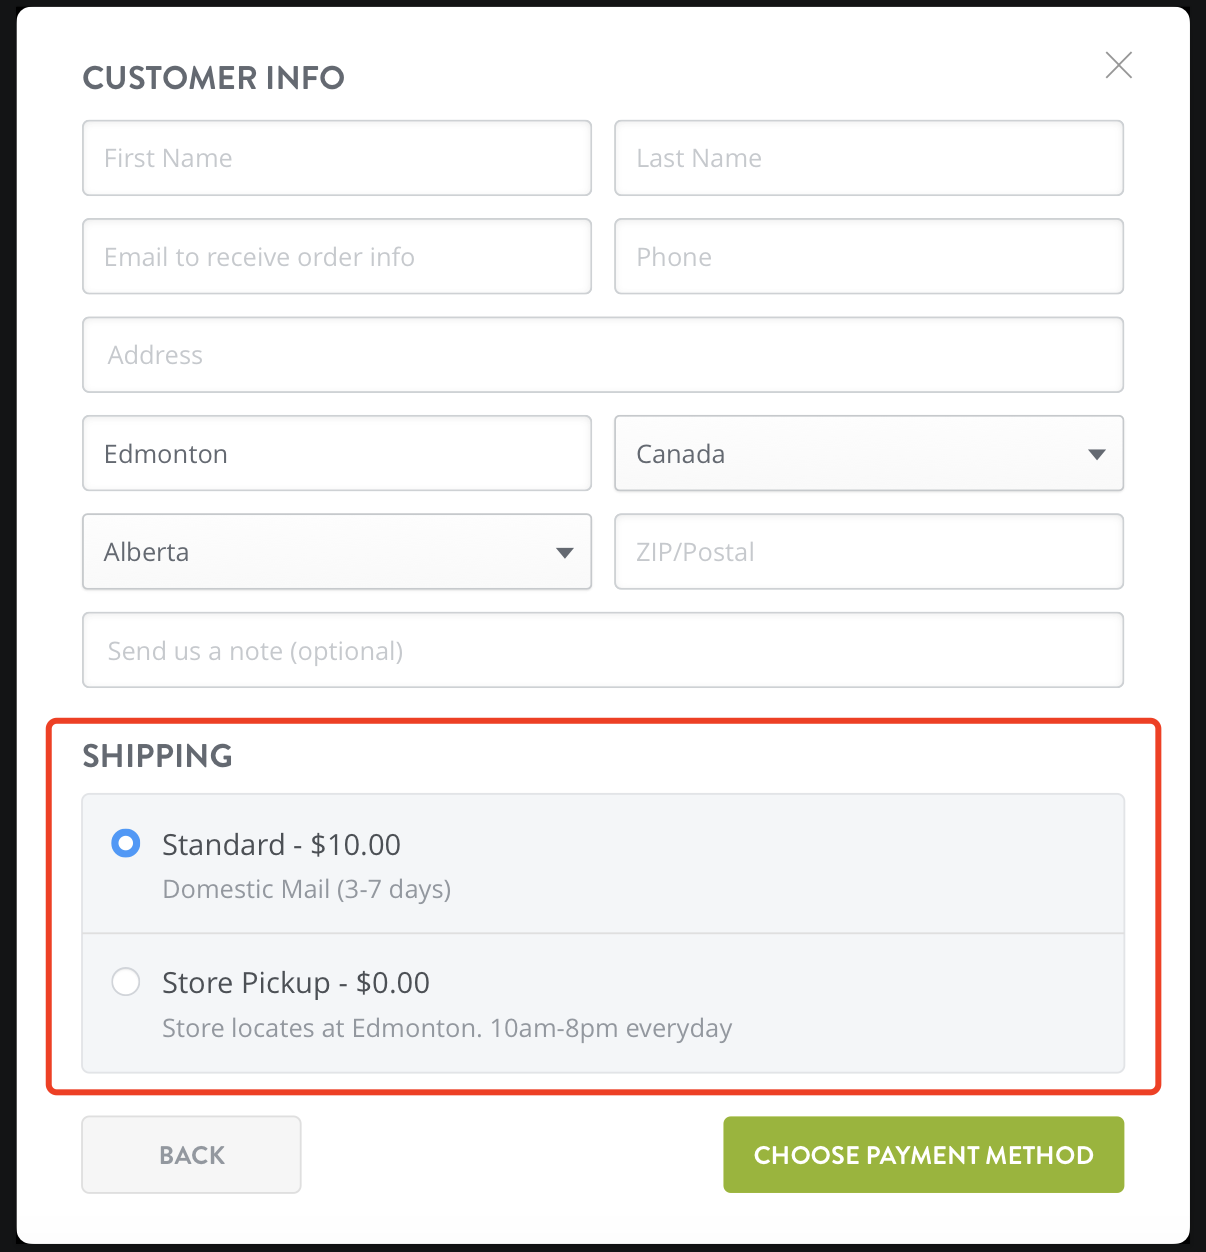Choose Store Pickup shipping option
1206x1252 pixels.
[126, 982]
